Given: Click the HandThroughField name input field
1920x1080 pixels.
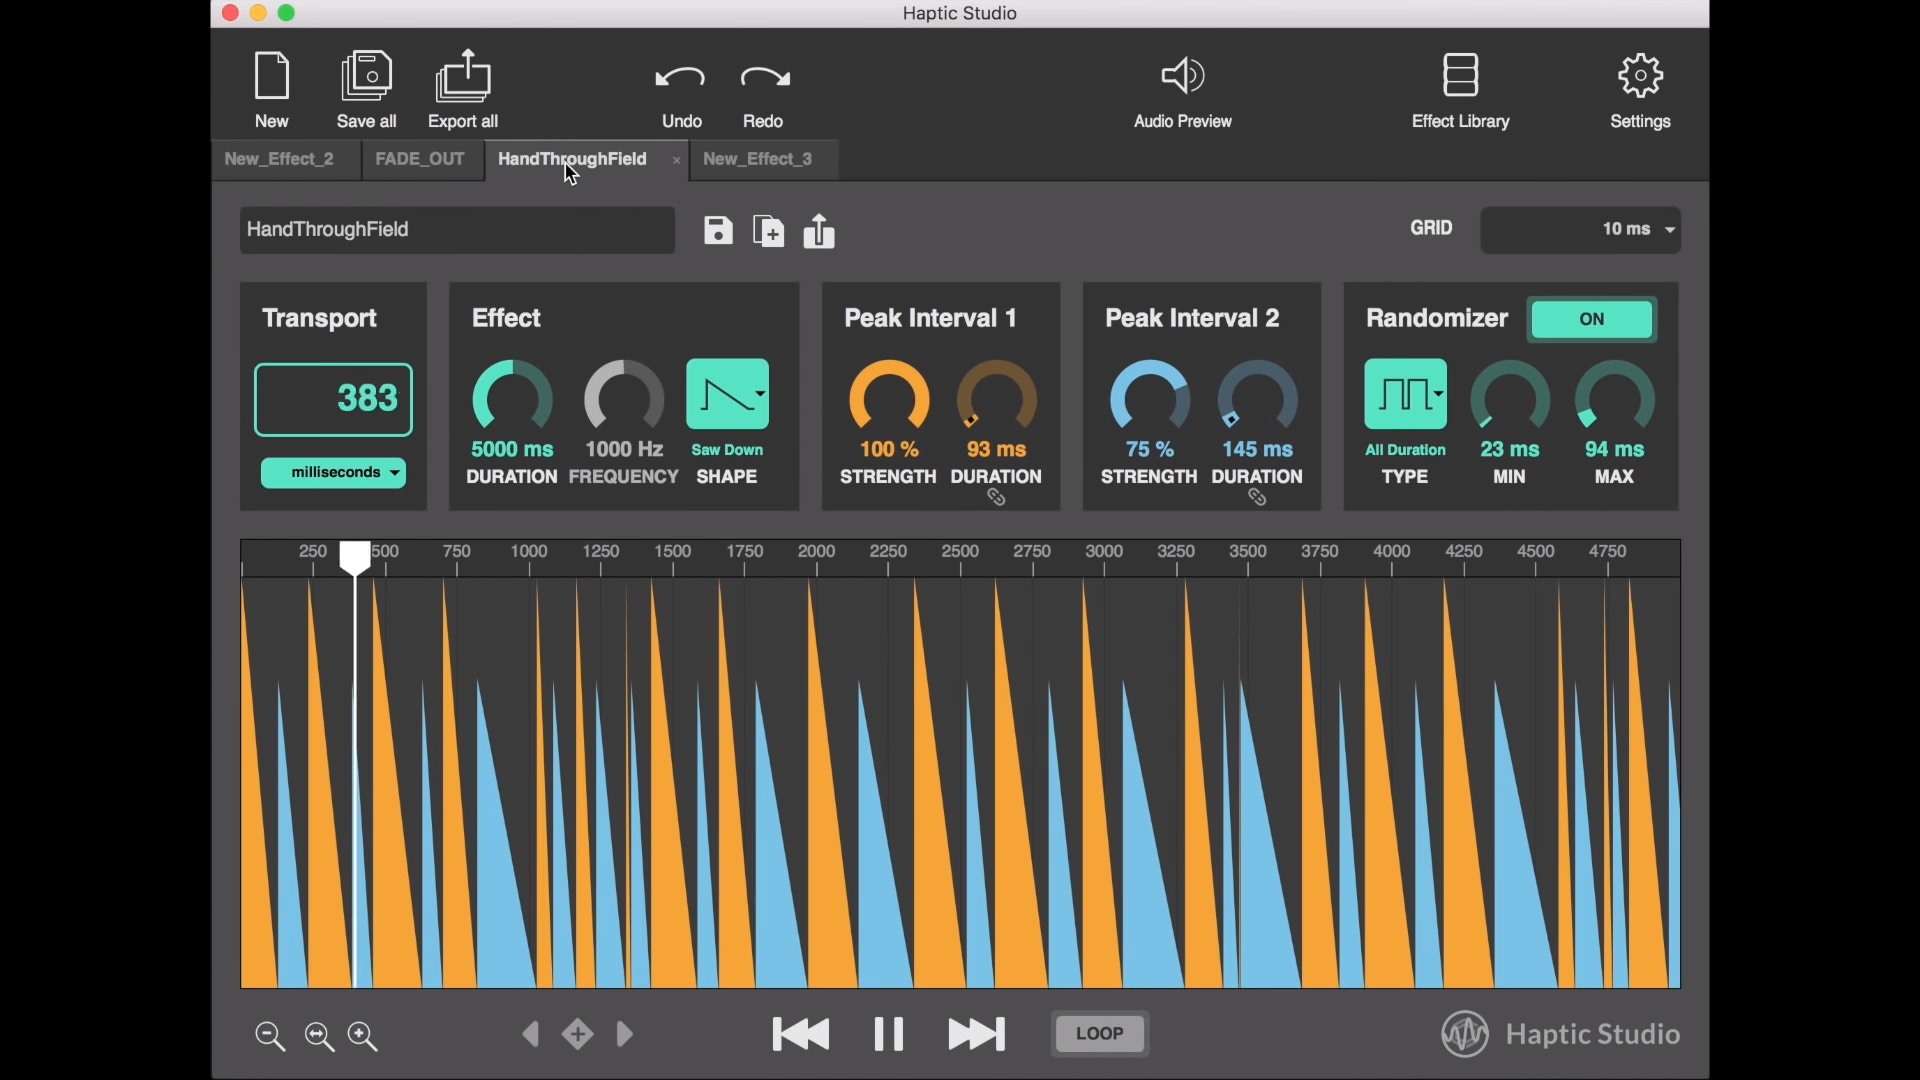Looking at the screenshot, I should point(456,230).
